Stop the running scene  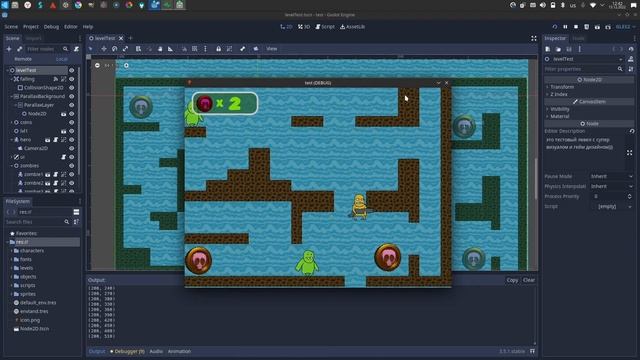576,27
